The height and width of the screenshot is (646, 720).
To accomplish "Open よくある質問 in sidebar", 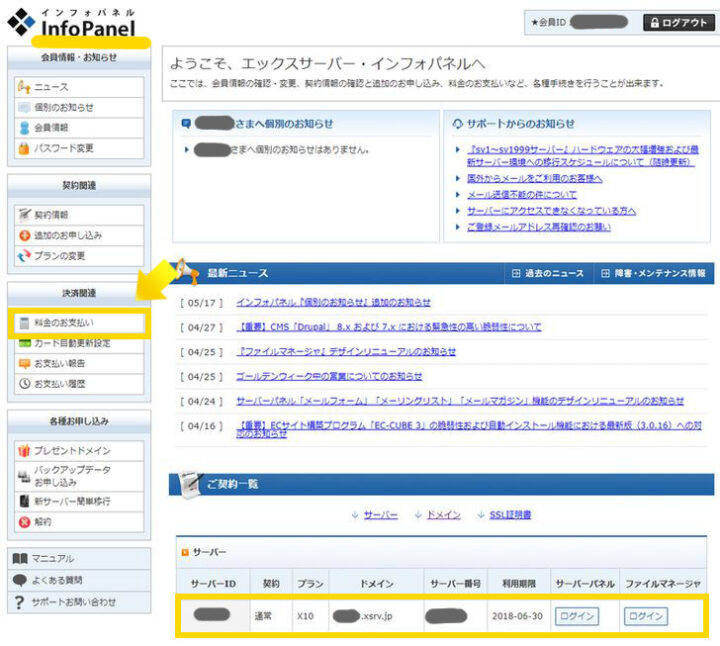I will pos(79,580).
